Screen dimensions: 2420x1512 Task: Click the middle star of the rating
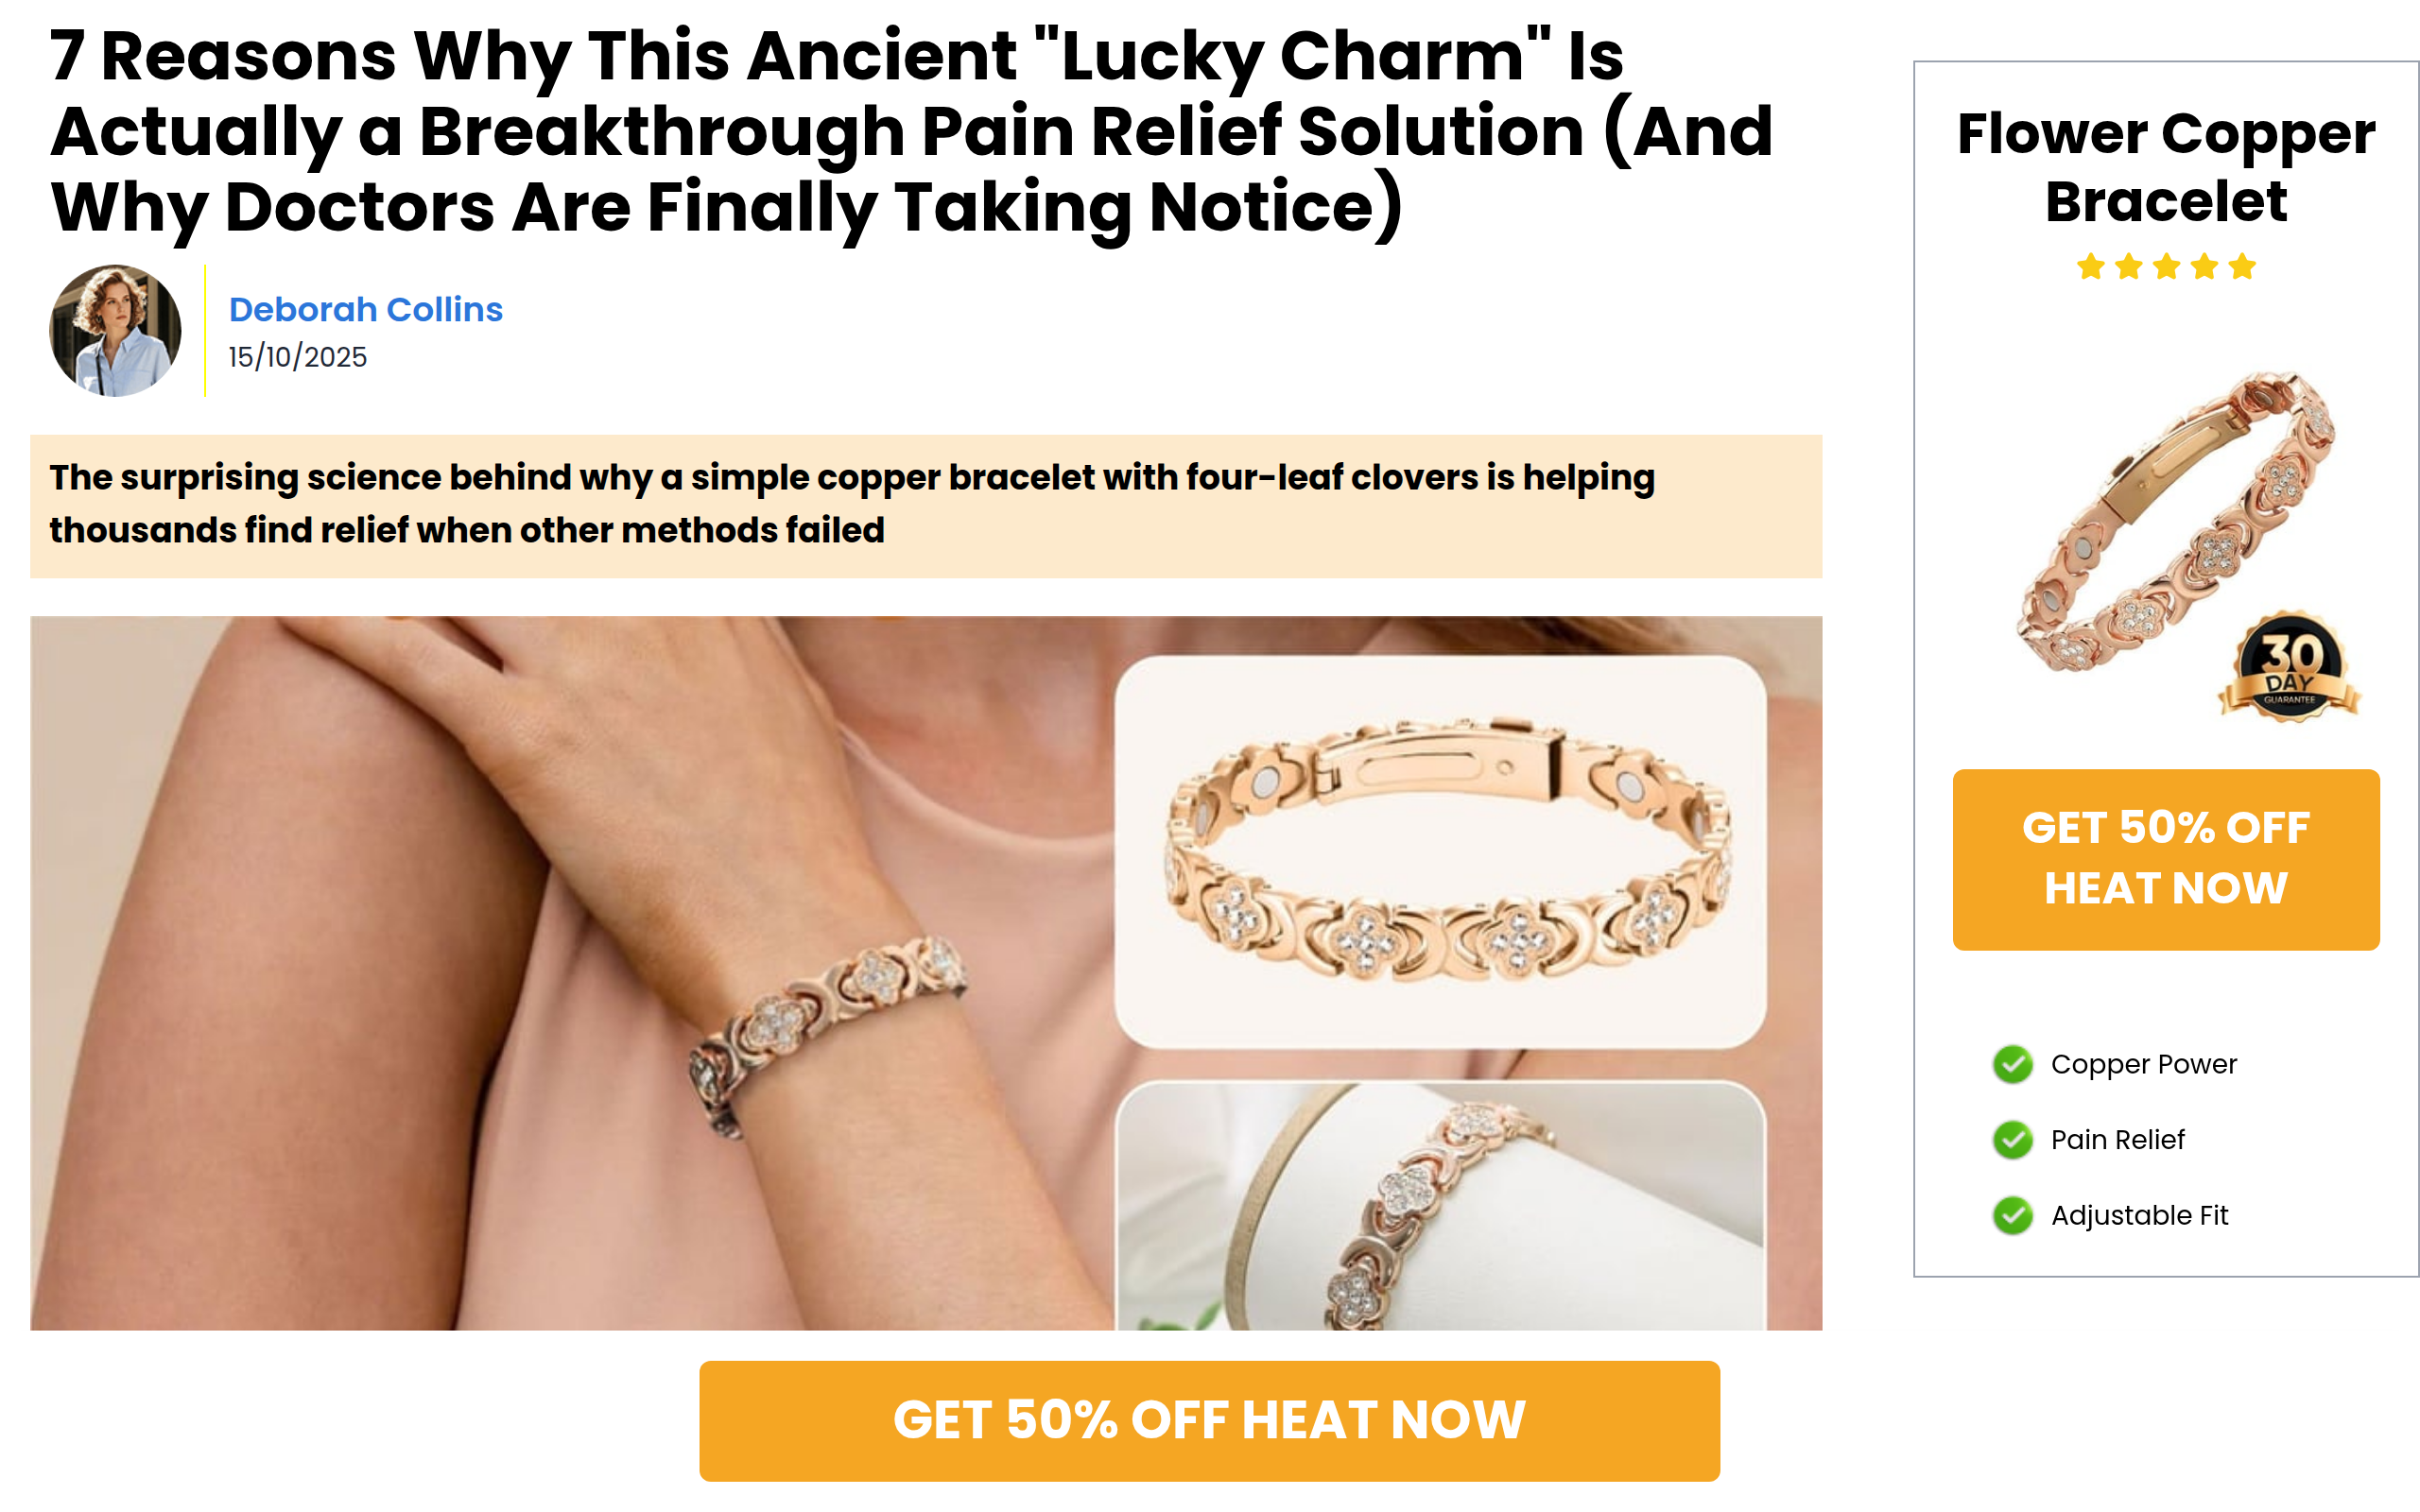[x=2166, y=267]
